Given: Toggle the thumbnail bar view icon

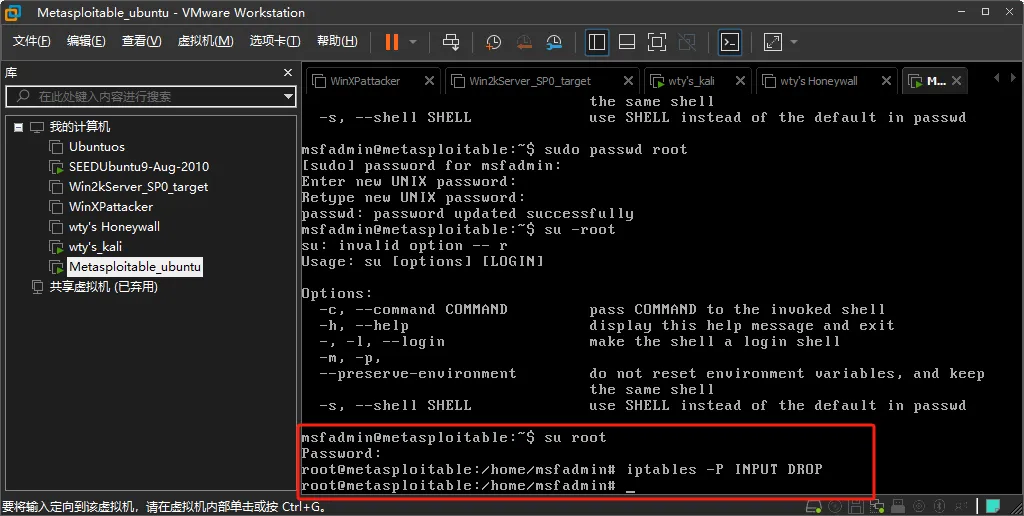Looking at the screenshot, I should click(627, 42).
